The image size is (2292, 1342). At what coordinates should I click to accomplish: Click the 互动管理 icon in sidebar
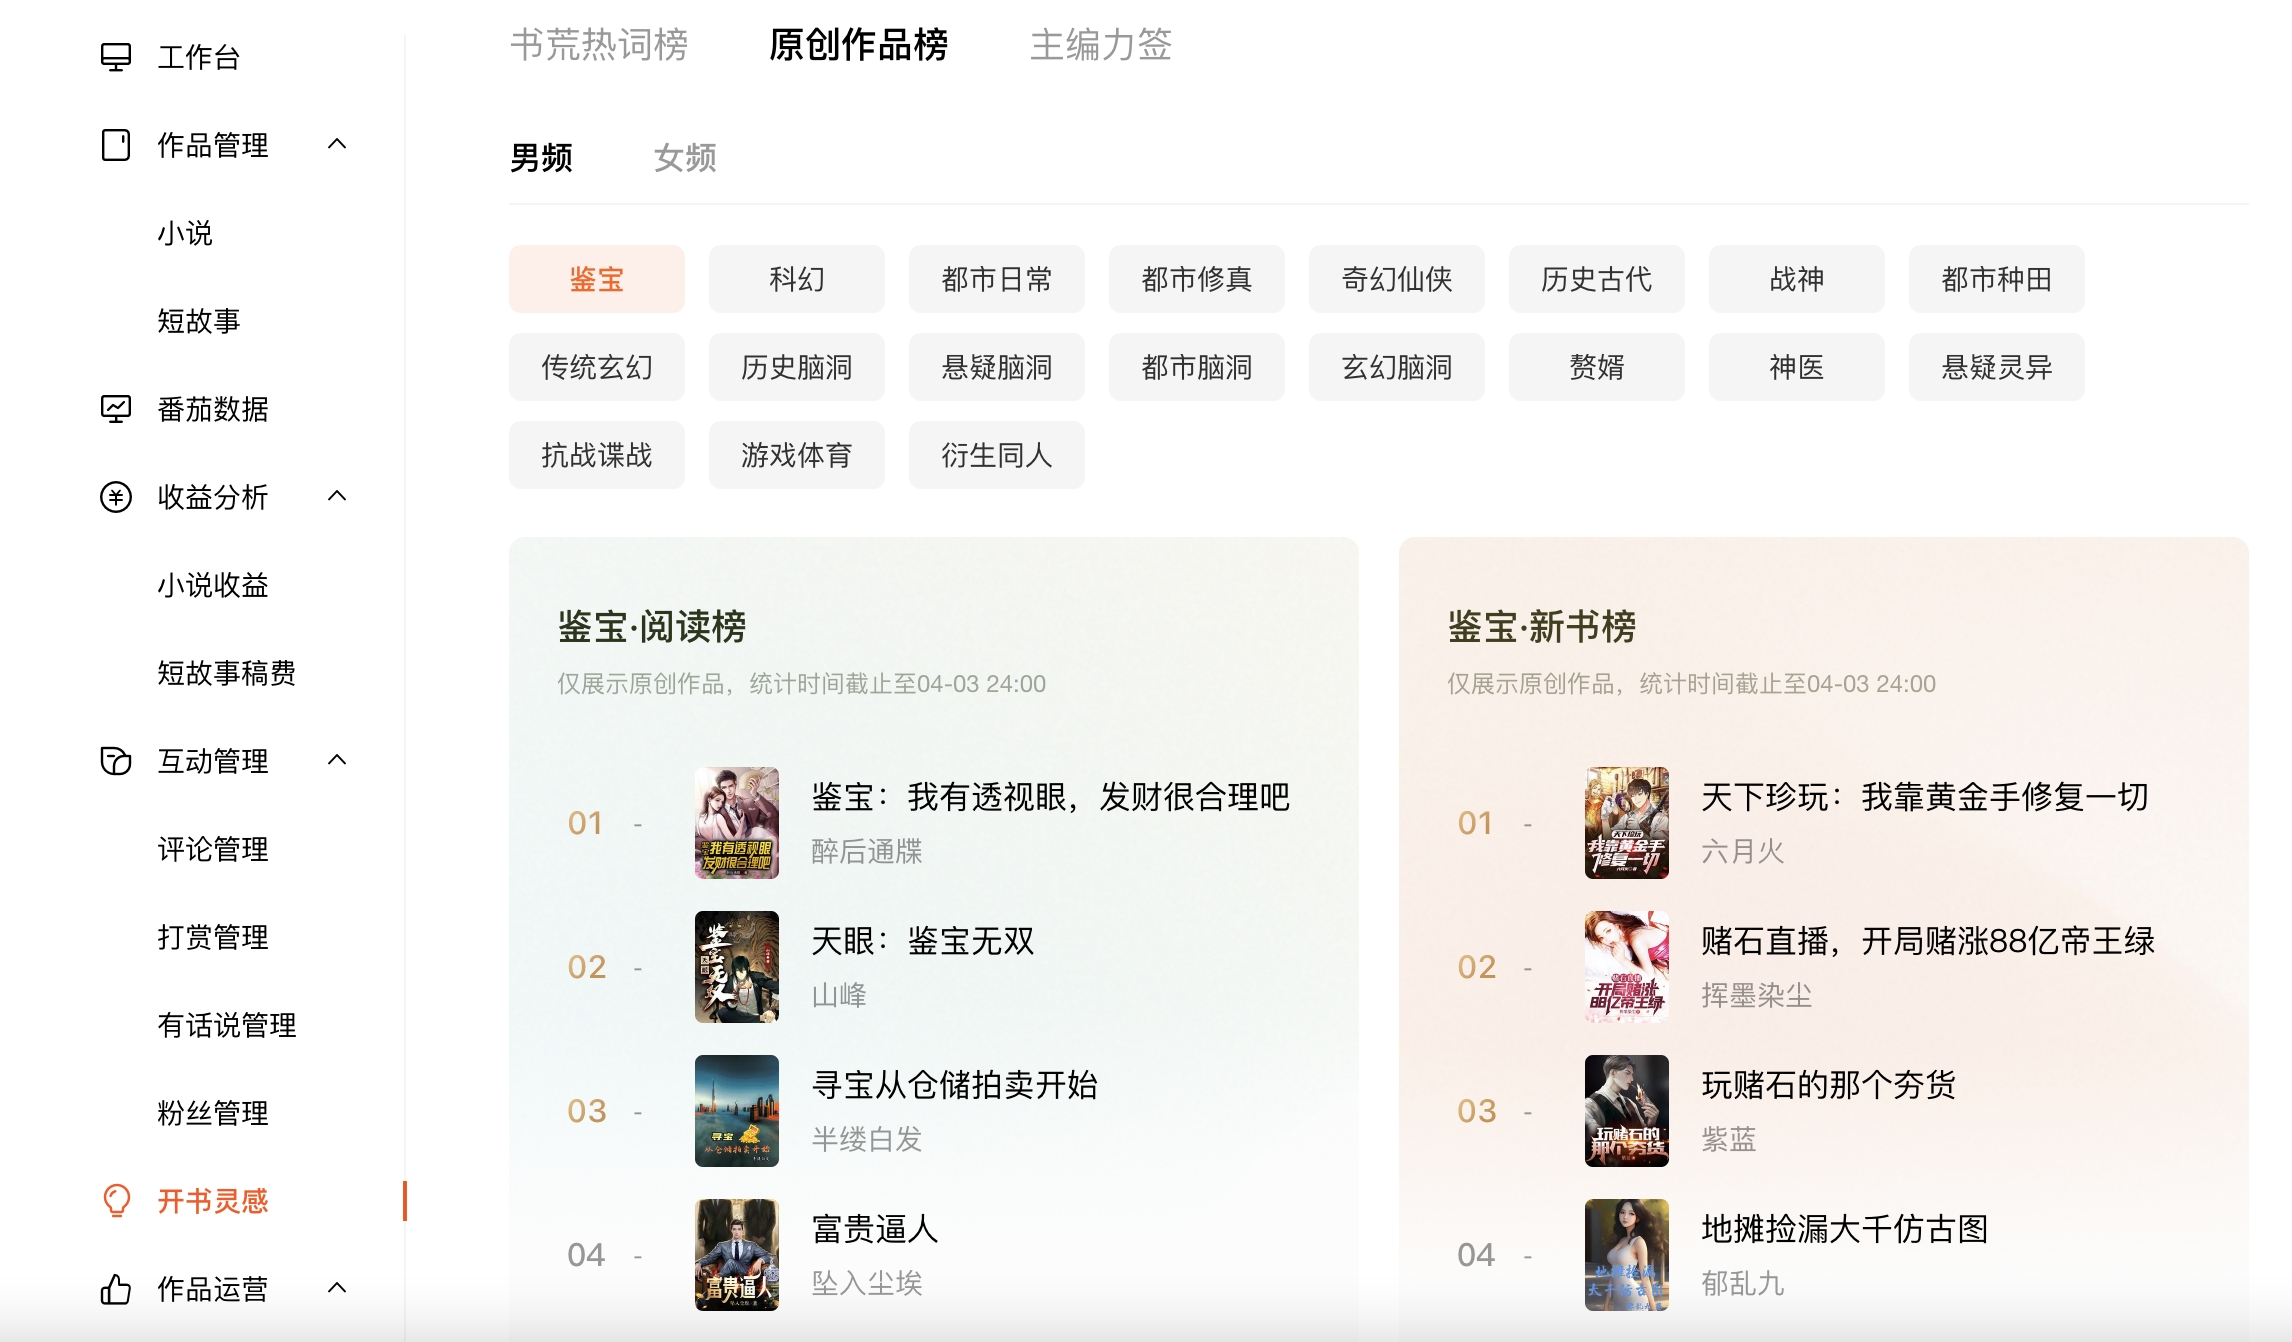tap(116, 761)
